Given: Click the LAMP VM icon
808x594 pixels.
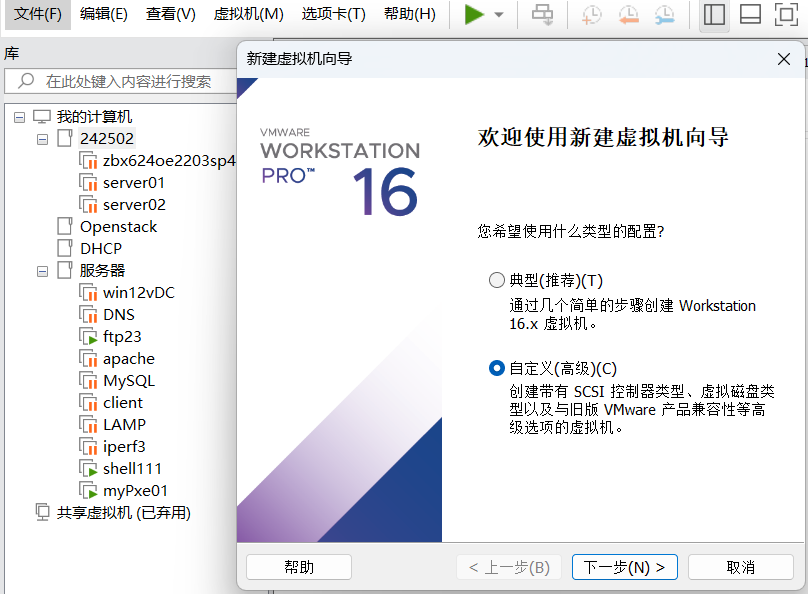Looking at the screenshot, I should coord(88,425).
